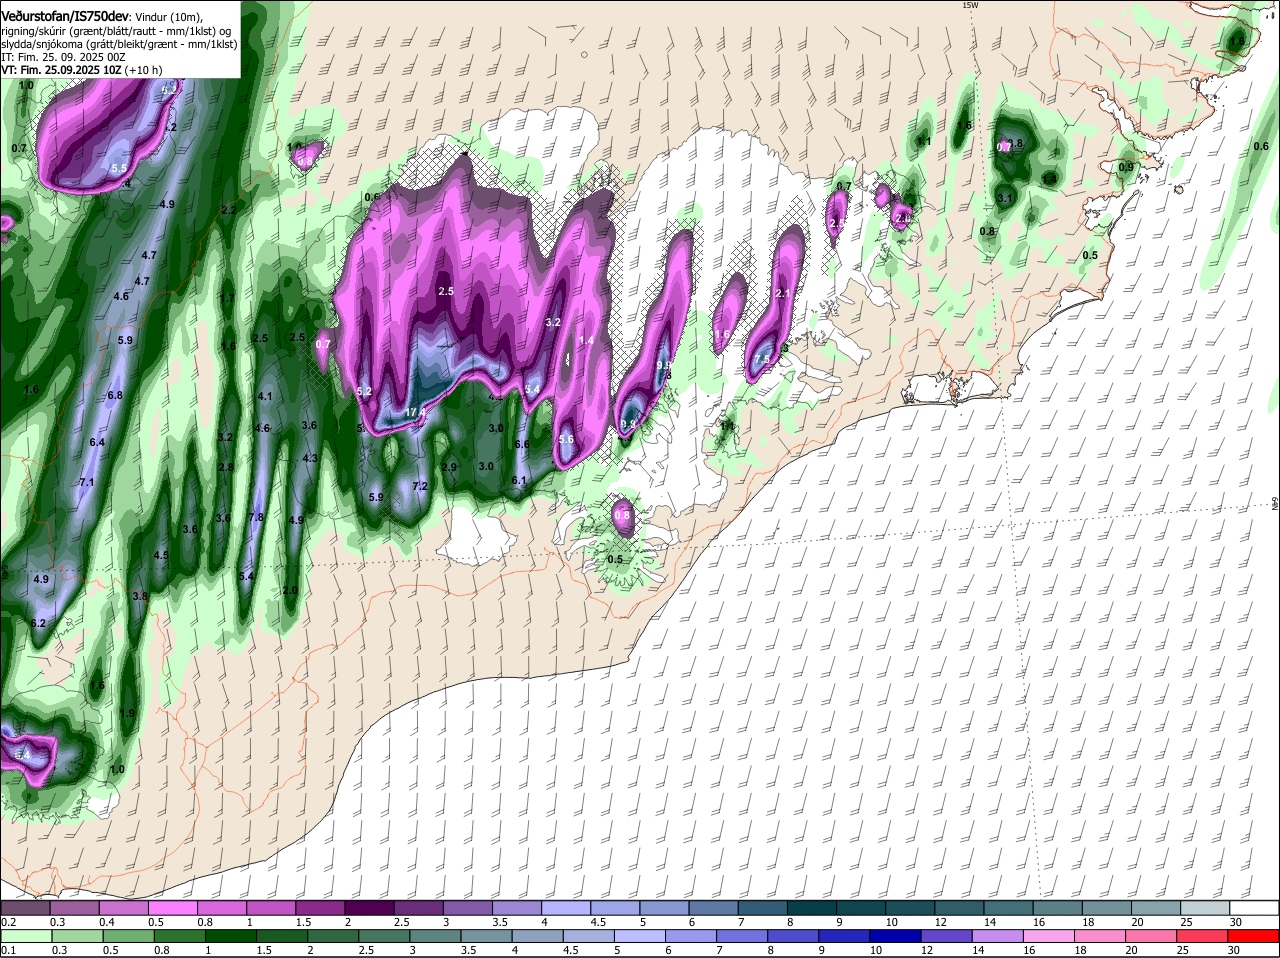The image size is (1280, 958).
Task: Click the "3.1" value in the eastern showers
Action: [x=1006, y=198]
